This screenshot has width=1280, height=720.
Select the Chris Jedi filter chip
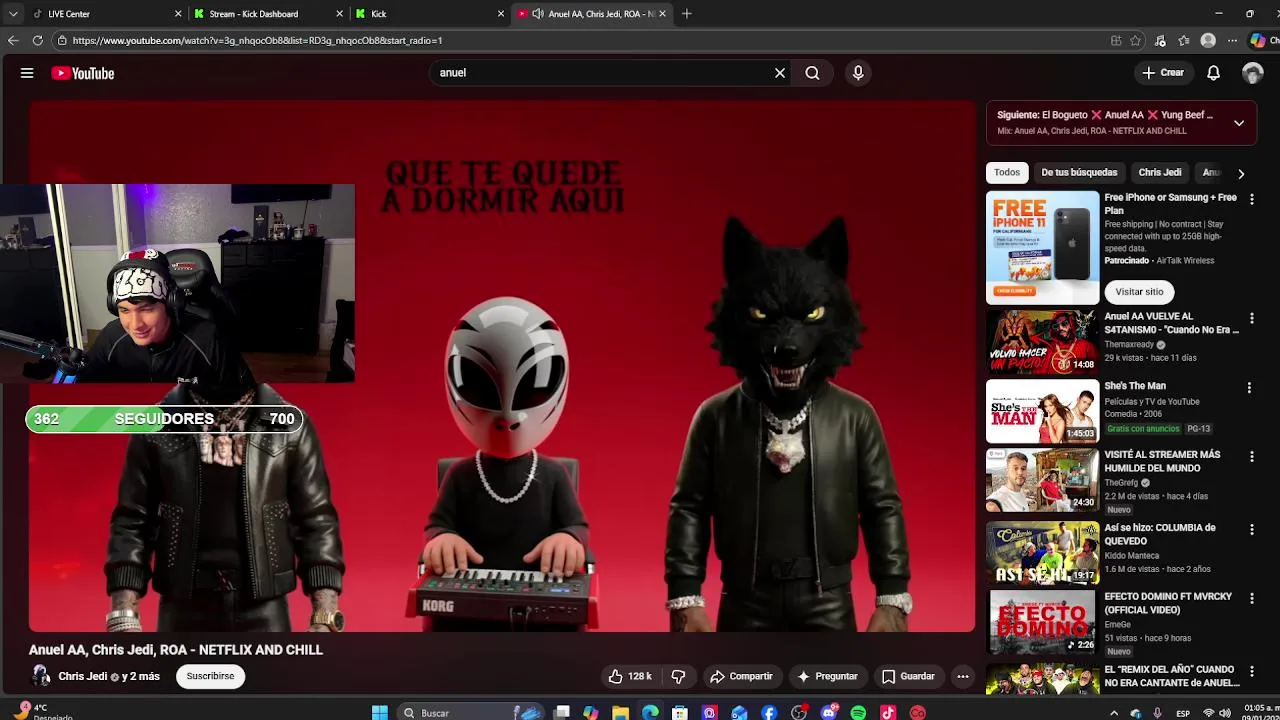pyautogui.click(x=1160, y=172)
